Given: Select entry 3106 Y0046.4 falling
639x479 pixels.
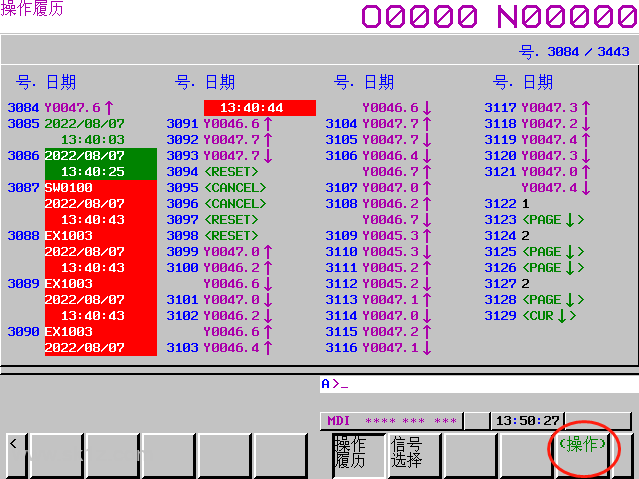Looking at the screenshot, I should pyautogui.click(x=378, y=156).
